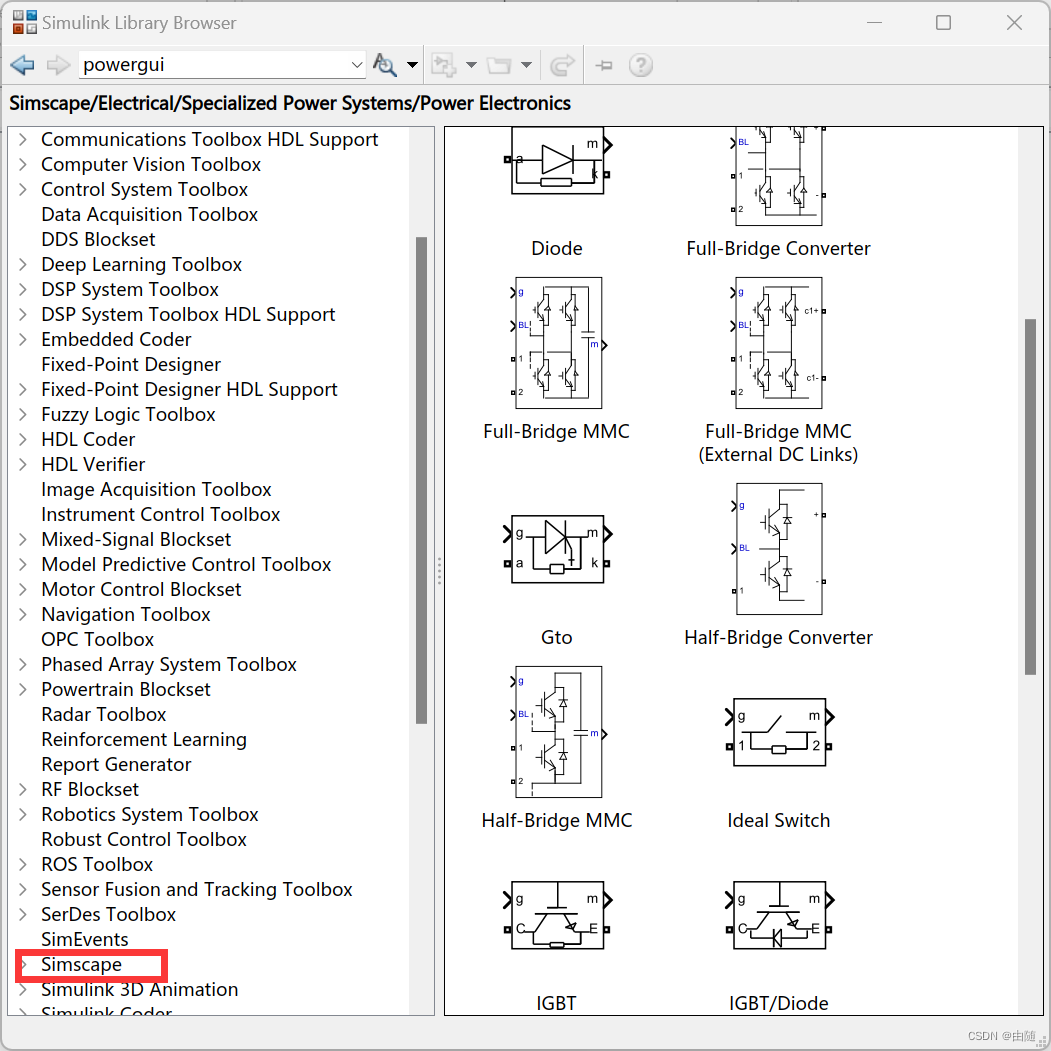Select DDS Blockset in tree
1051x1051 pixels.
[x=98, y=239]
